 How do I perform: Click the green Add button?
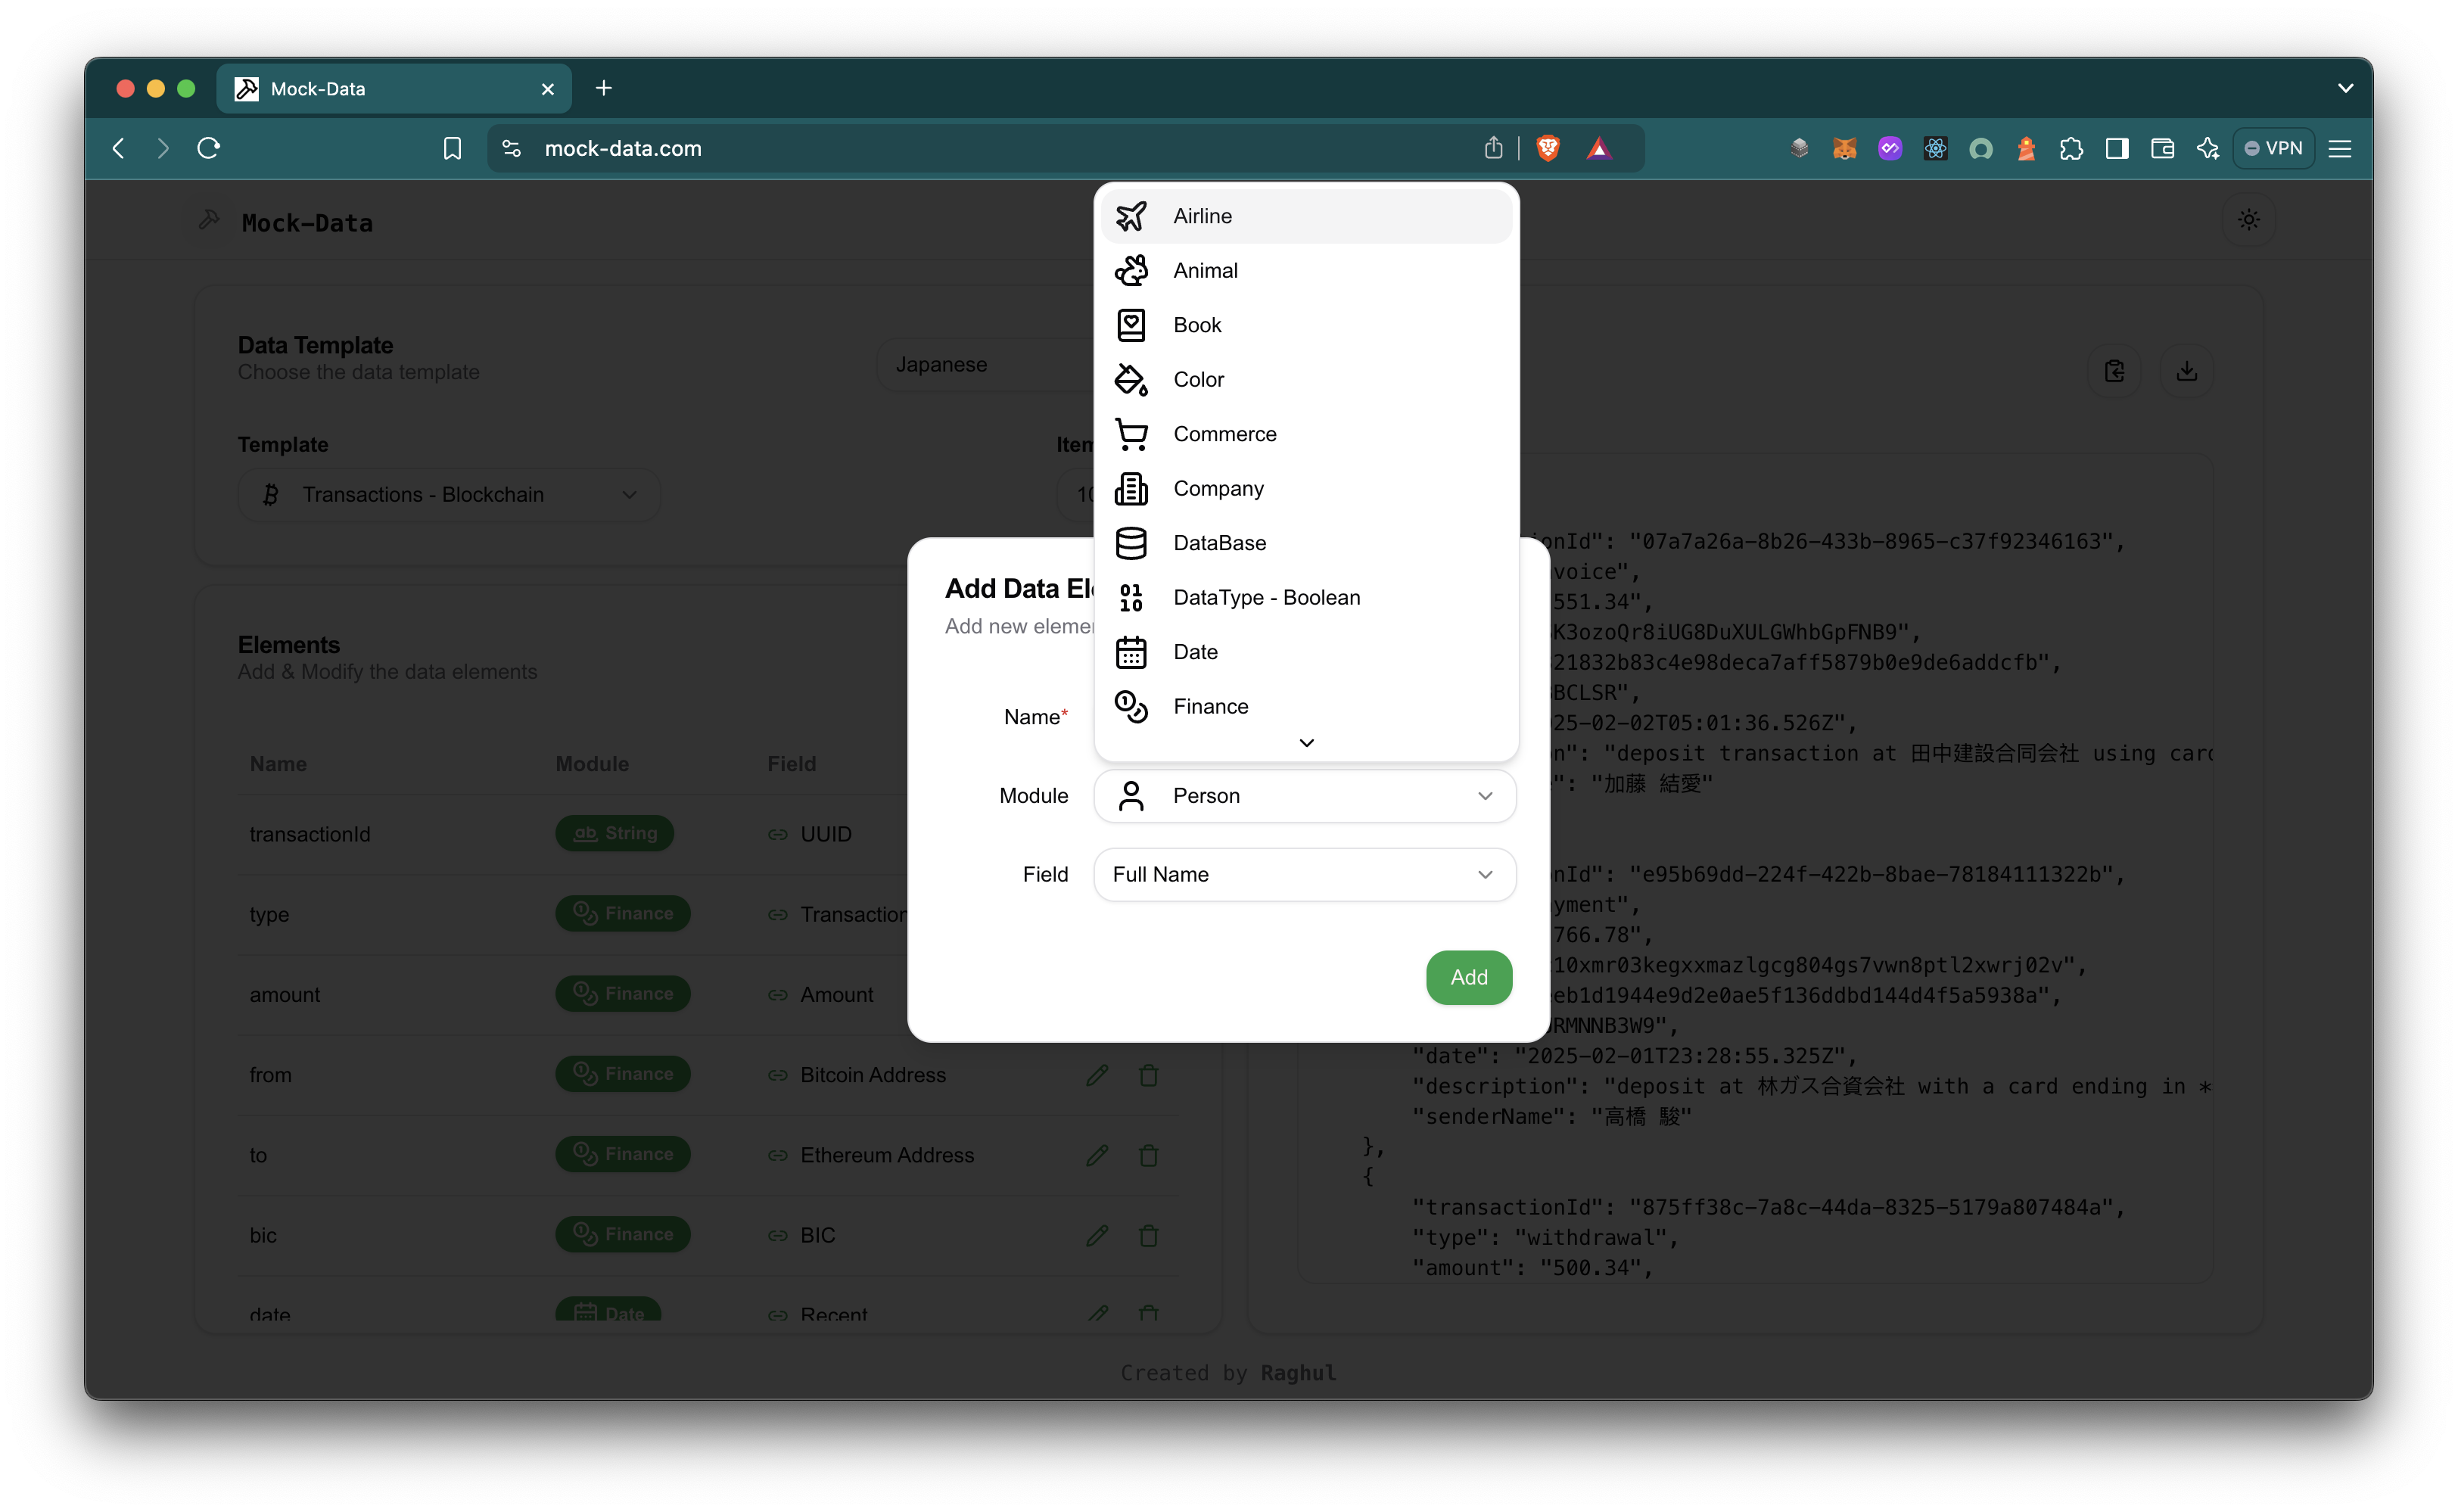1468,978
